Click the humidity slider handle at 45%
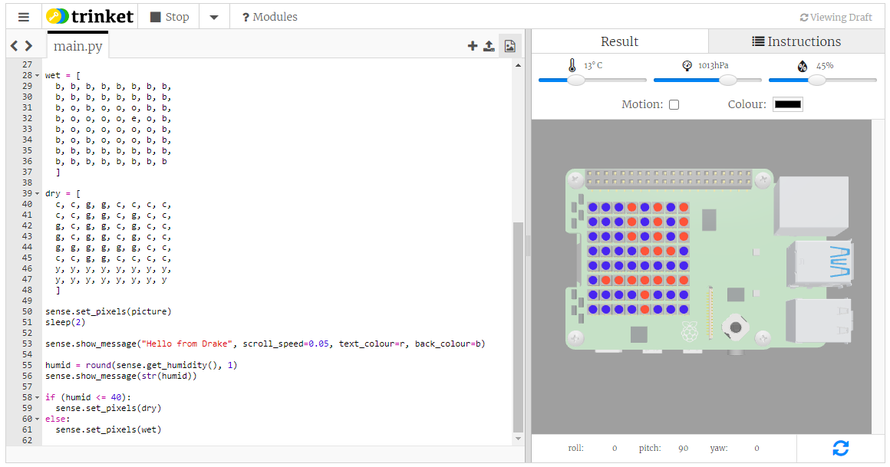Viewport: 890px width, 467px height. click(x=817, y=80)
